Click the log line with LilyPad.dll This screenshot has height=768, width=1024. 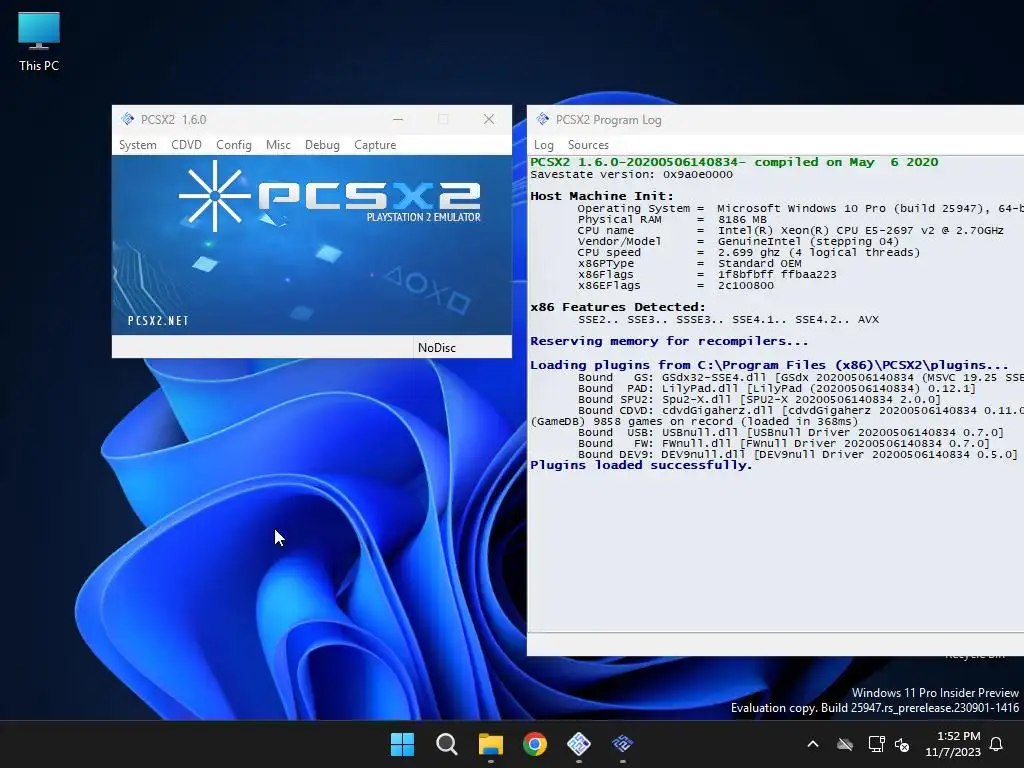click(776, 389)
